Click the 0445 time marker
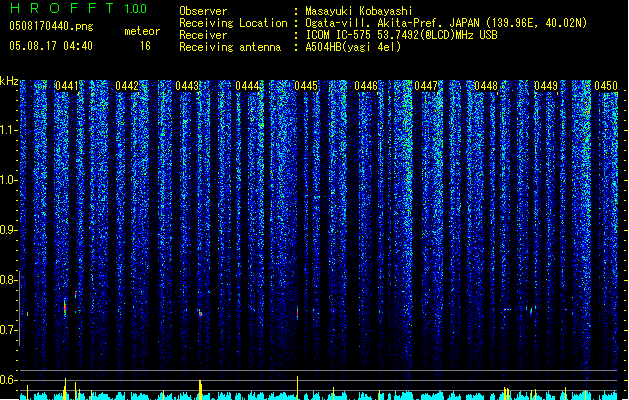Image resolution: width=629 pixels, height=400 pixels. tap(306, 86)
